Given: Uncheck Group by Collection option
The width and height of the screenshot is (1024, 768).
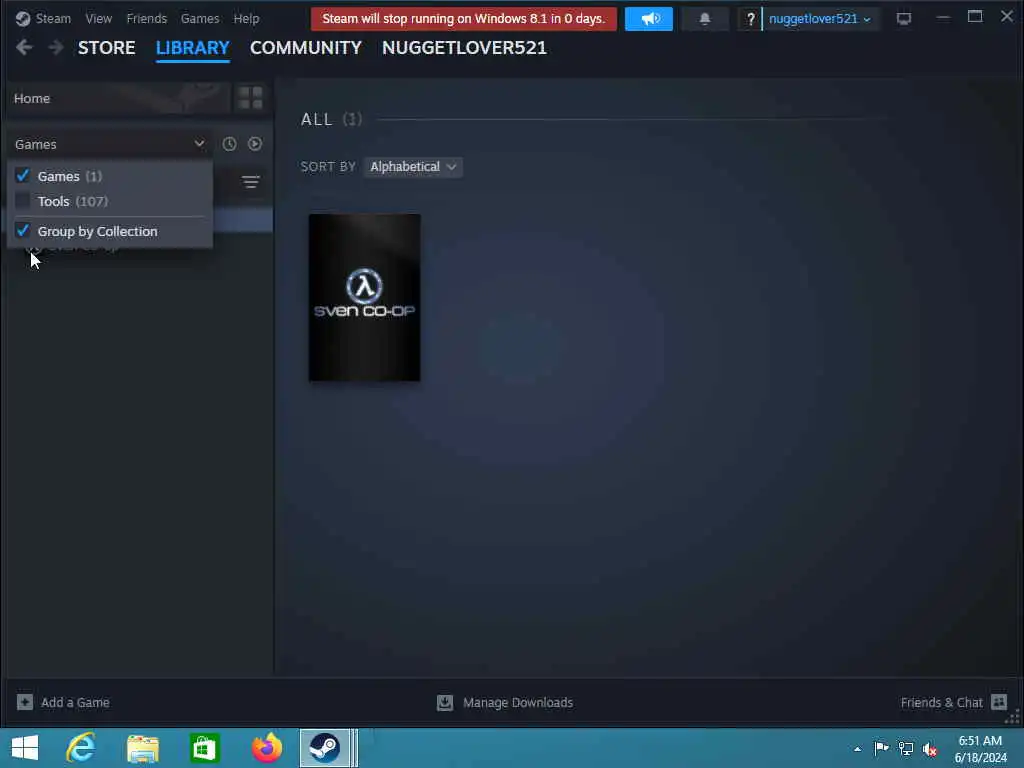Looking at the screenshot, I should (23, 231).
